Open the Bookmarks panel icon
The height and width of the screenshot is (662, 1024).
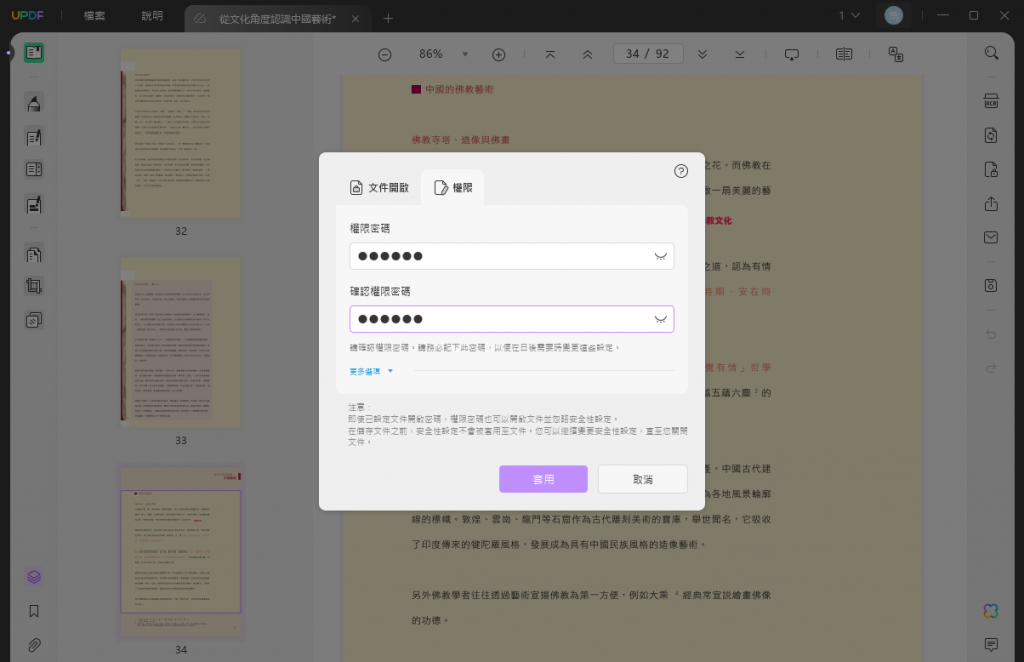[34, 611]
